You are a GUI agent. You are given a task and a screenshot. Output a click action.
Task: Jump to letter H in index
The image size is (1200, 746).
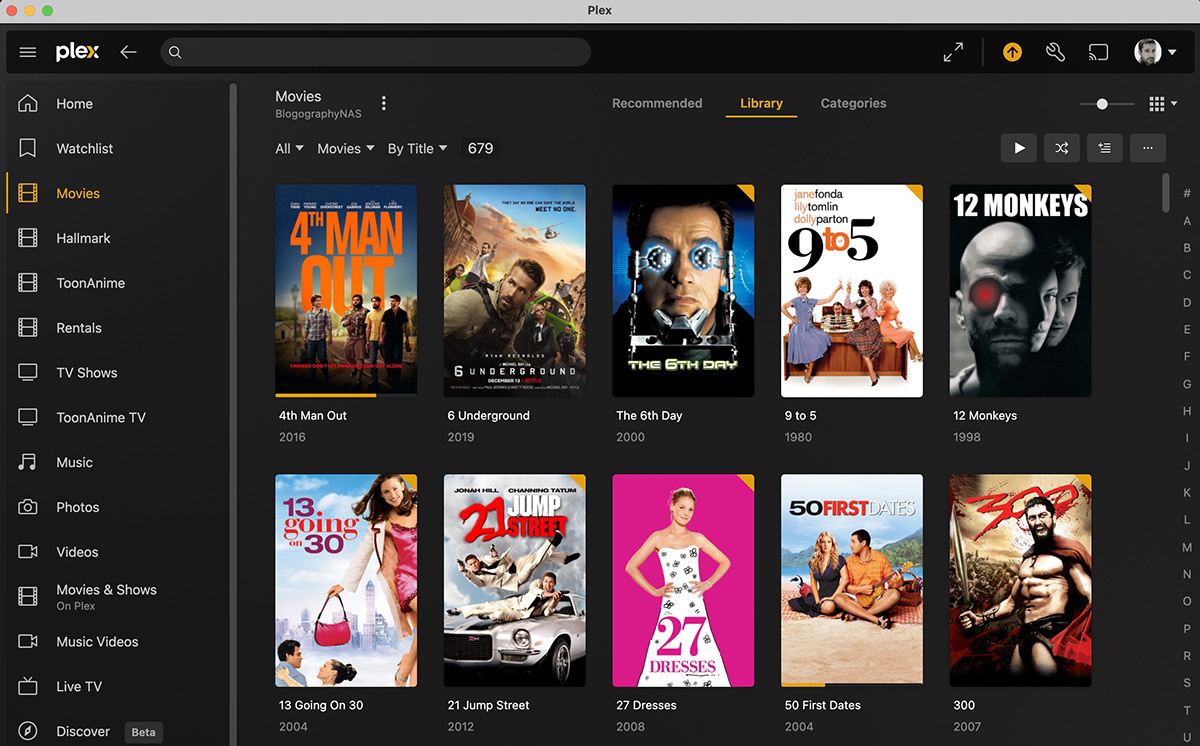pos(1187,411)
